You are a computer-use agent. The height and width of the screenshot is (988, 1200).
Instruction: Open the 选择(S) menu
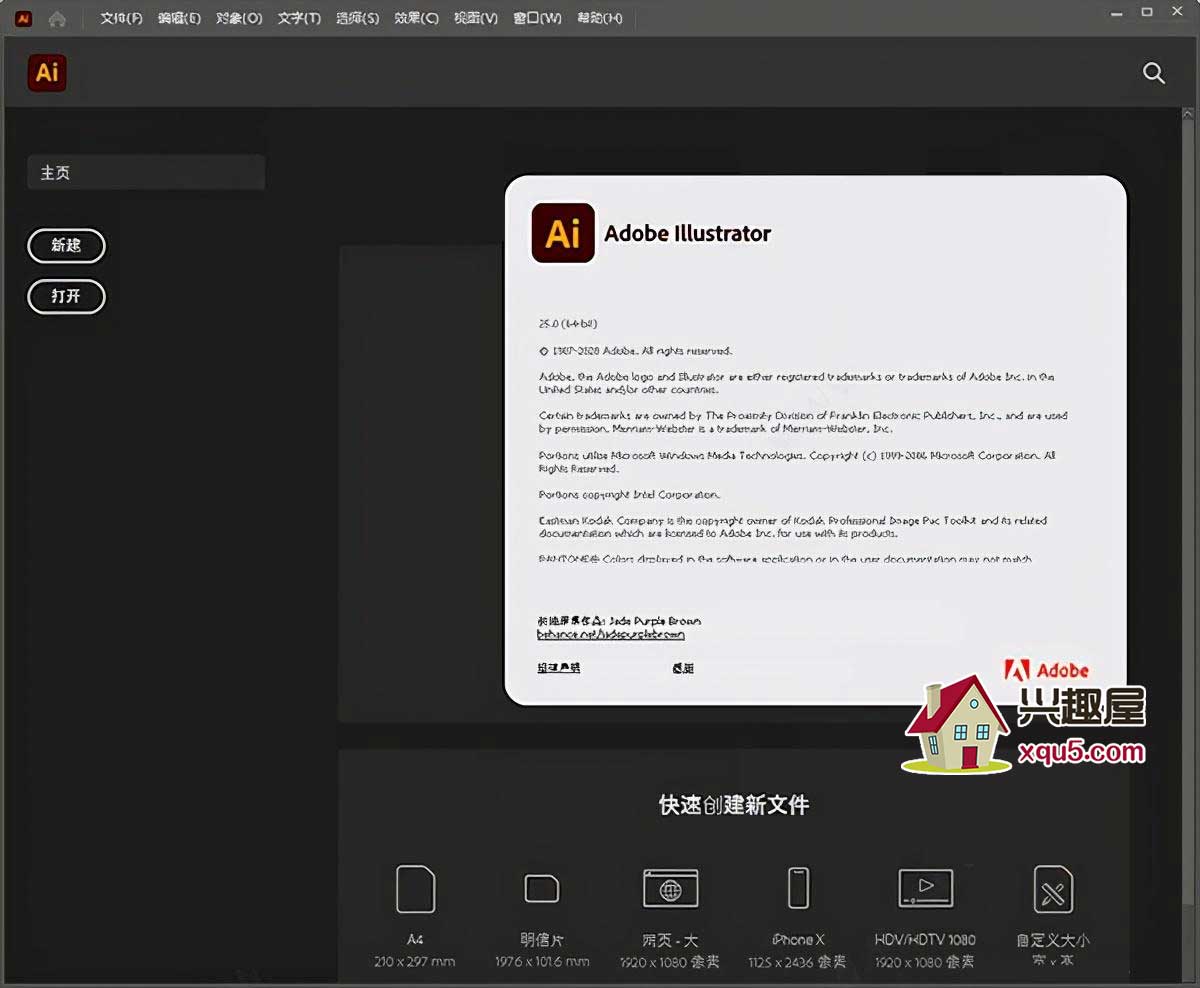(x=358, y=18)
